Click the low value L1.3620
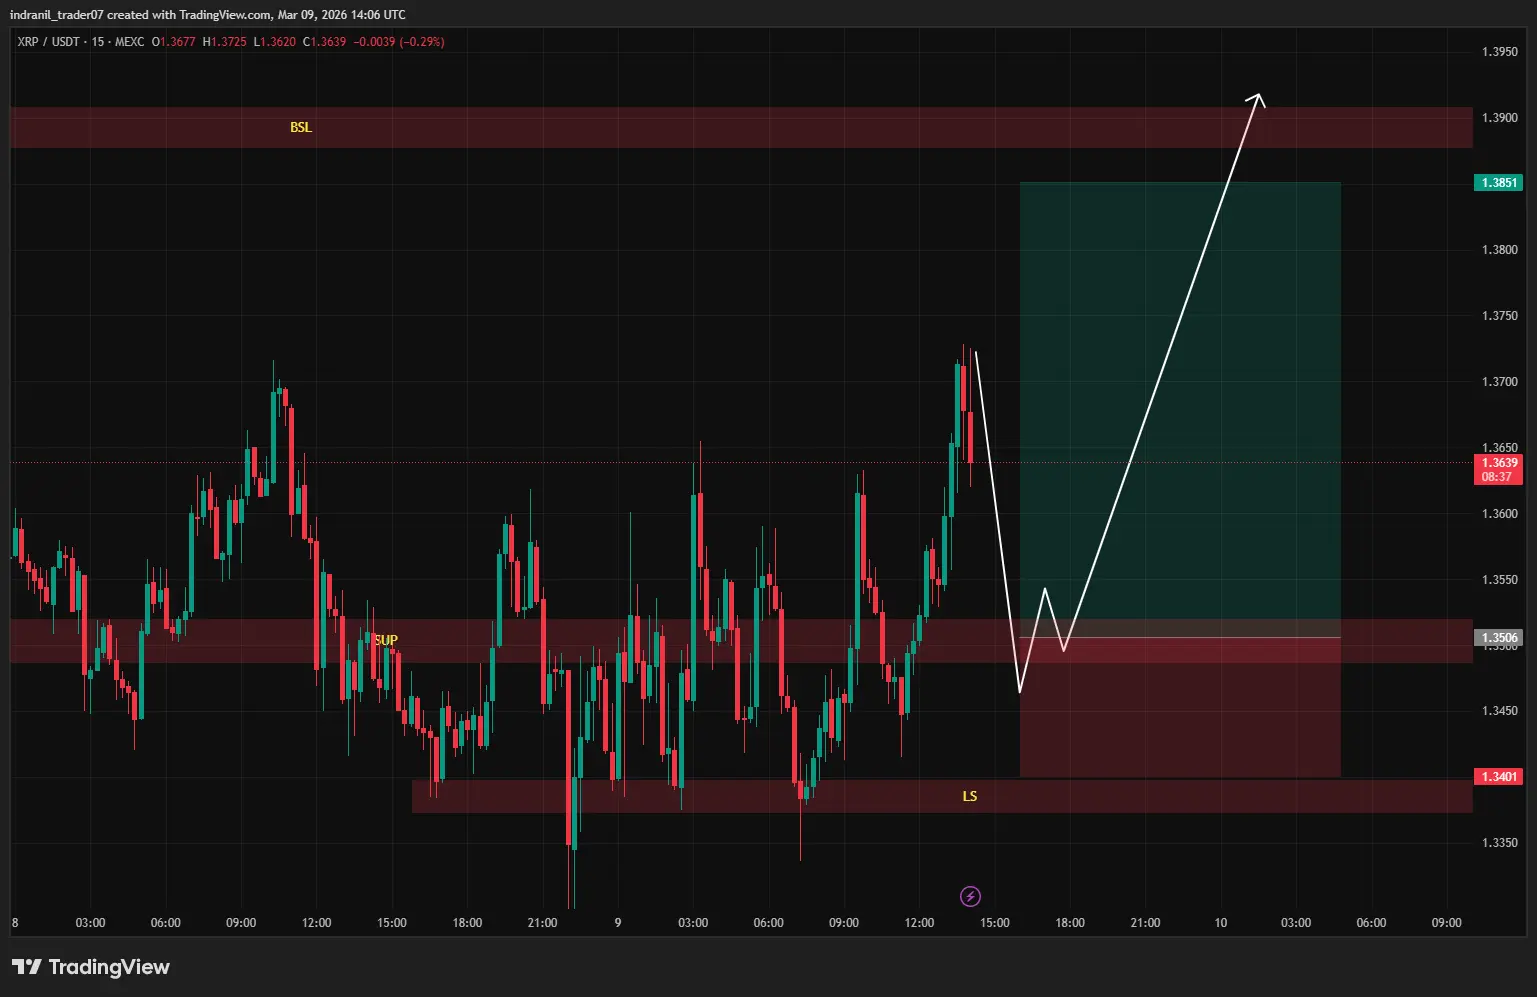This screenshot has height=997, width=1537. (275, 42)
